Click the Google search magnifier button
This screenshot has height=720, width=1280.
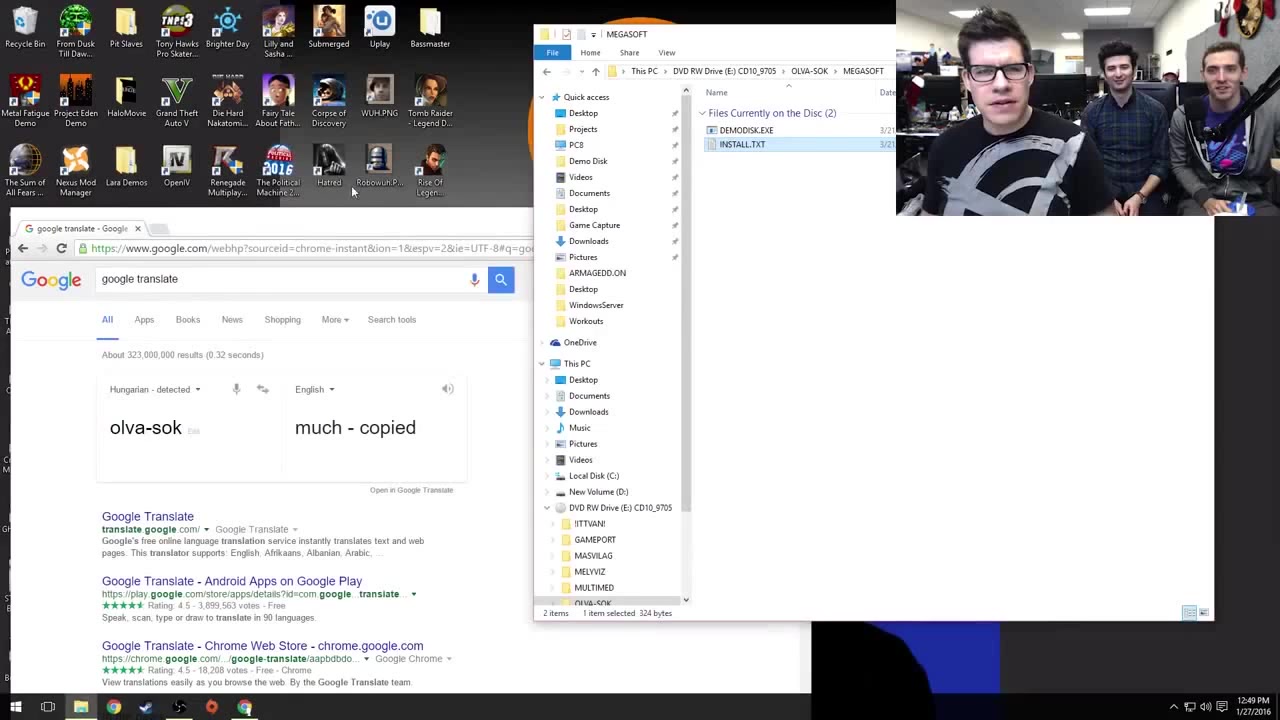click(x=501, y=280)
